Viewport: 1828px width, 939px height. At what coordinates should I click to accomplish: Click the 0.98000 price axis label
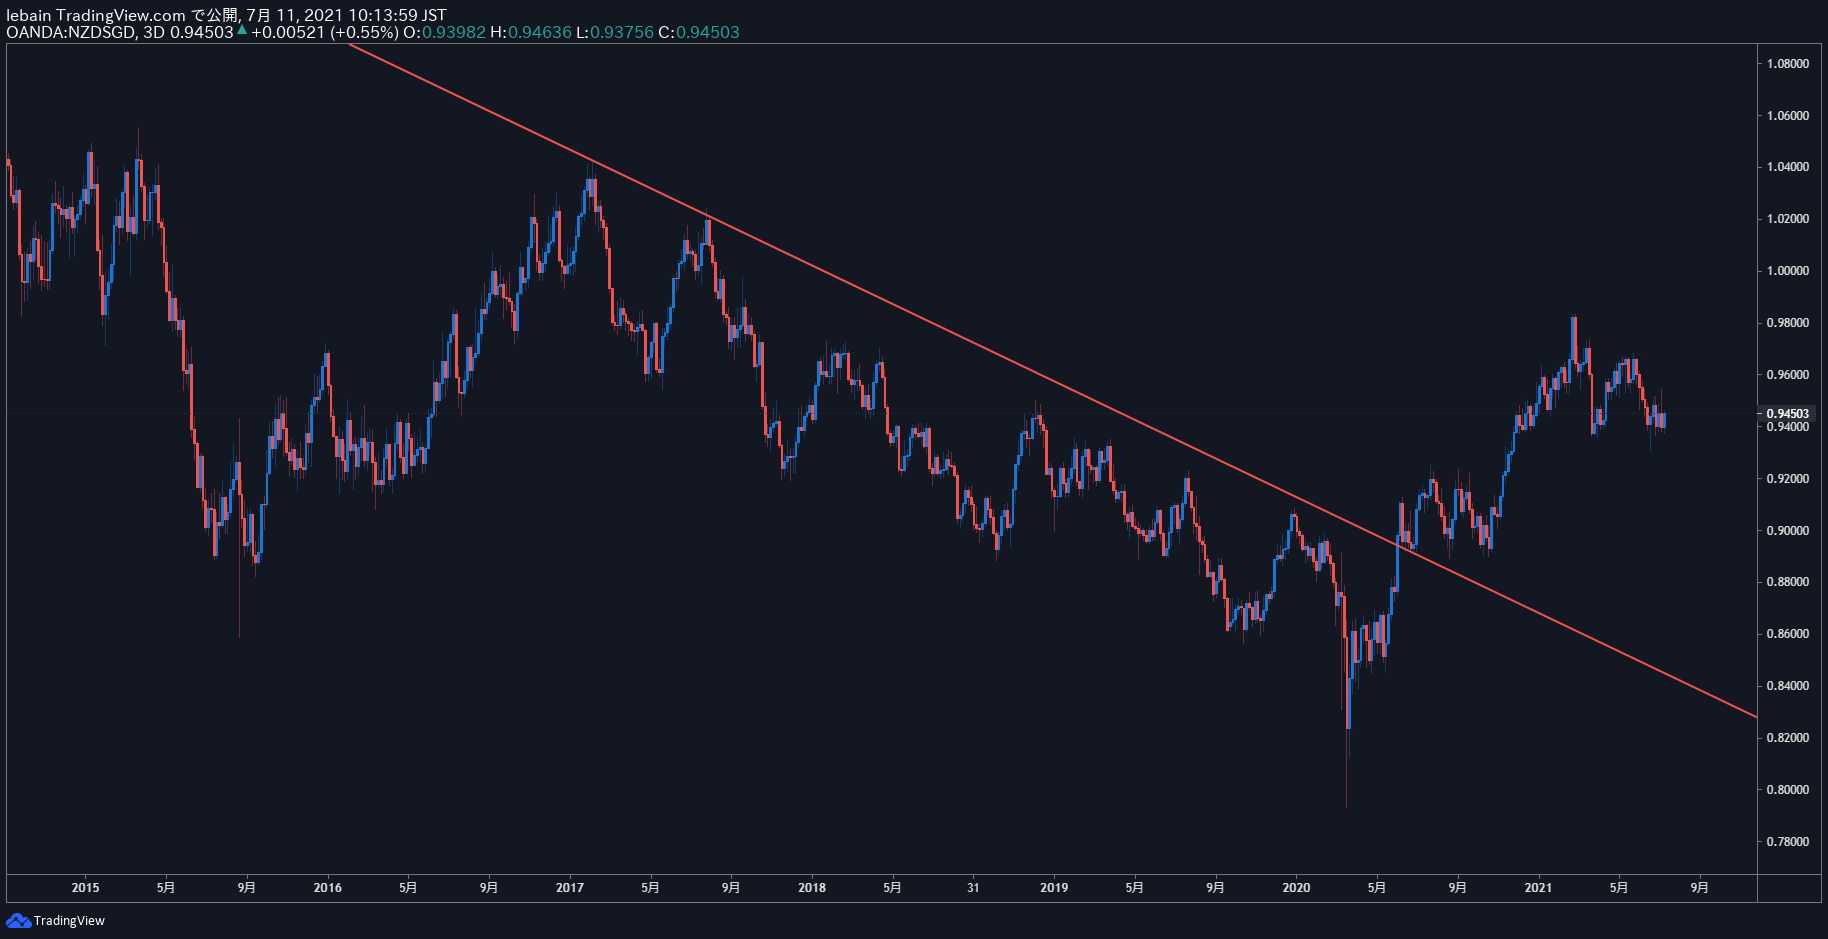click(x=1788, y=323)
